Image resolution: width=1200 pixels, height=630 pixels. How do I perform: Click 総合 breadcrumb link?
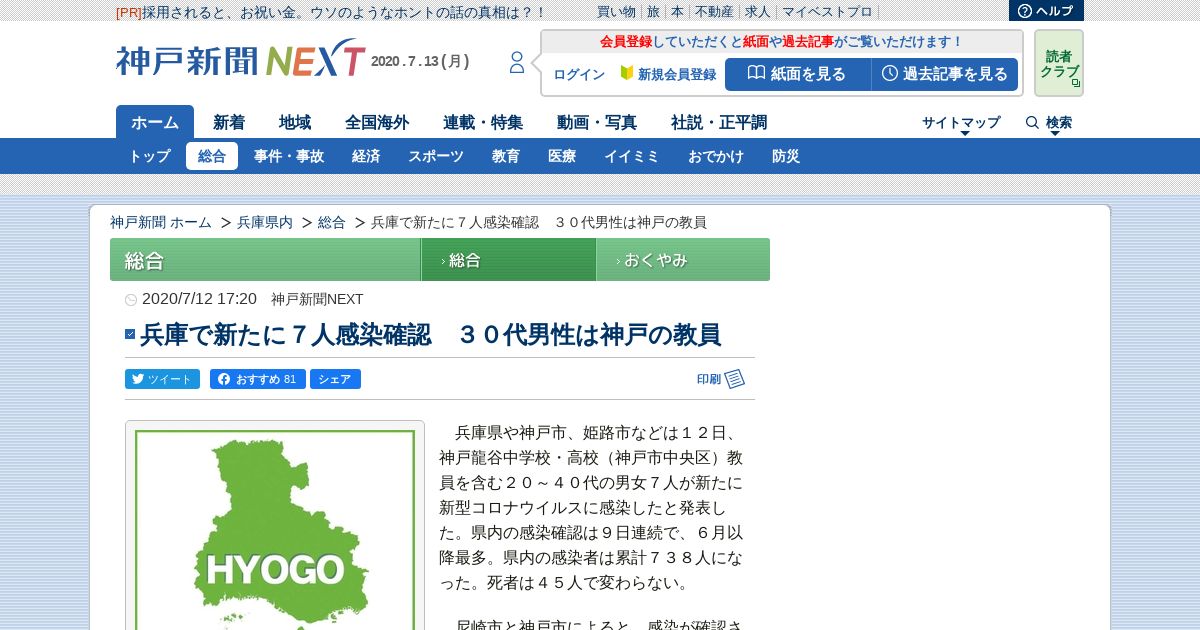332,222
